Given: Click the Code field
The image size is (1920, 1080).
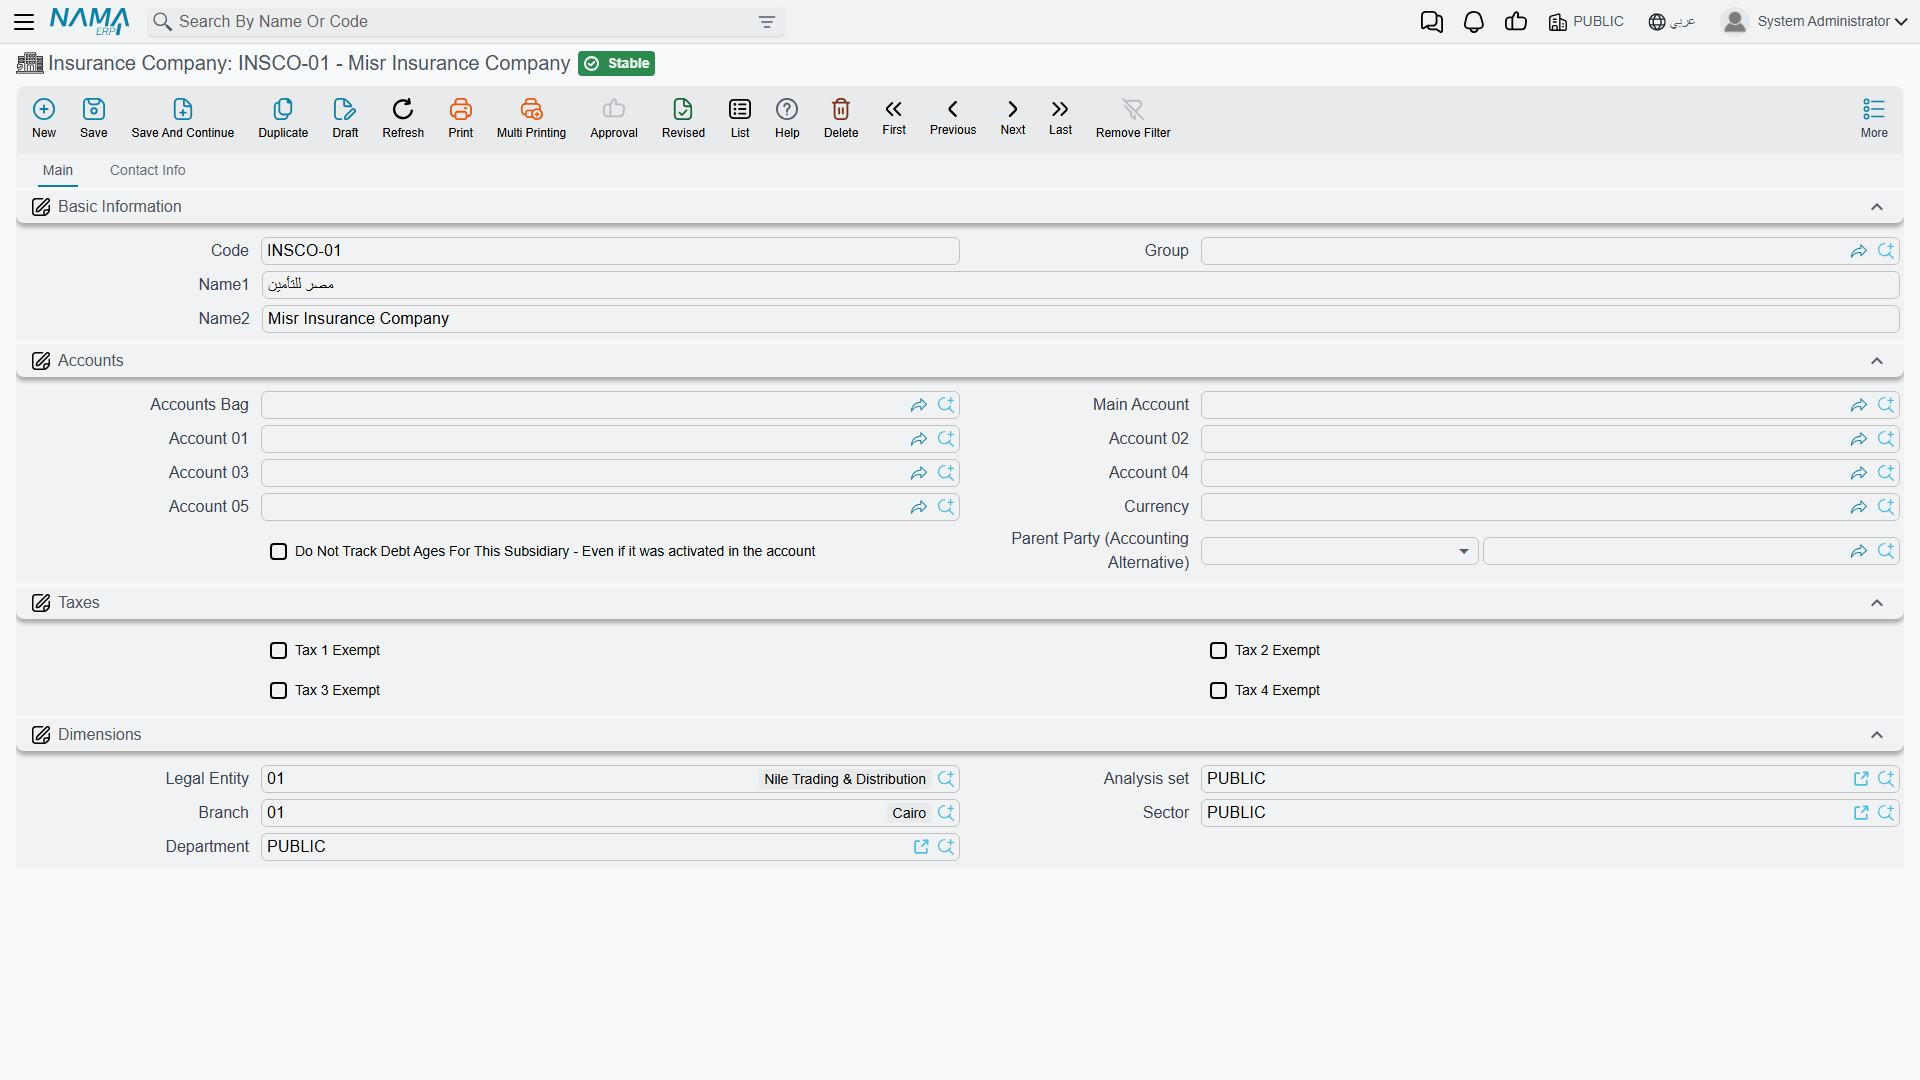Looking at the screenshot, I should (x=610, y=251).
